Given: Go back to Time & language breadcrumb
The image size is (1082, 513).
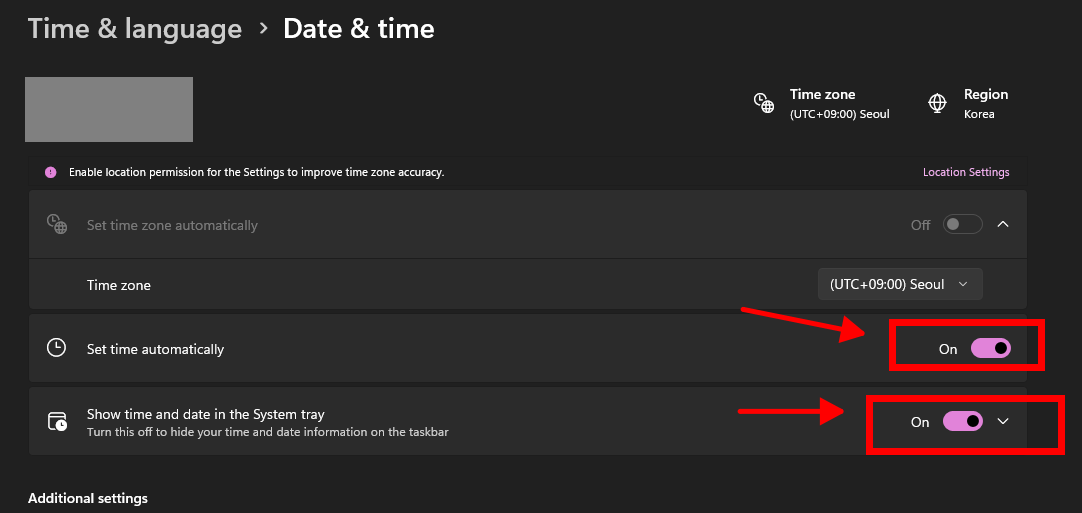Looking at the screenshot, I should [135, 28].
